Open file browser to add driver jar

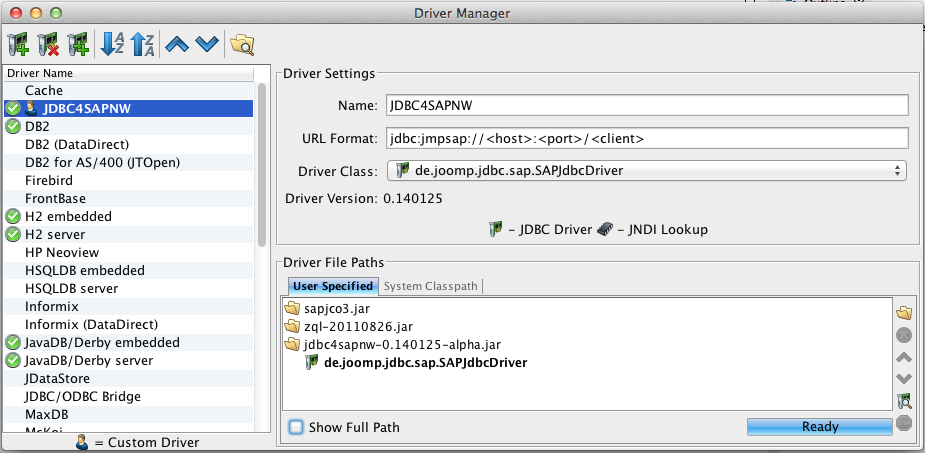pos(904,313)
